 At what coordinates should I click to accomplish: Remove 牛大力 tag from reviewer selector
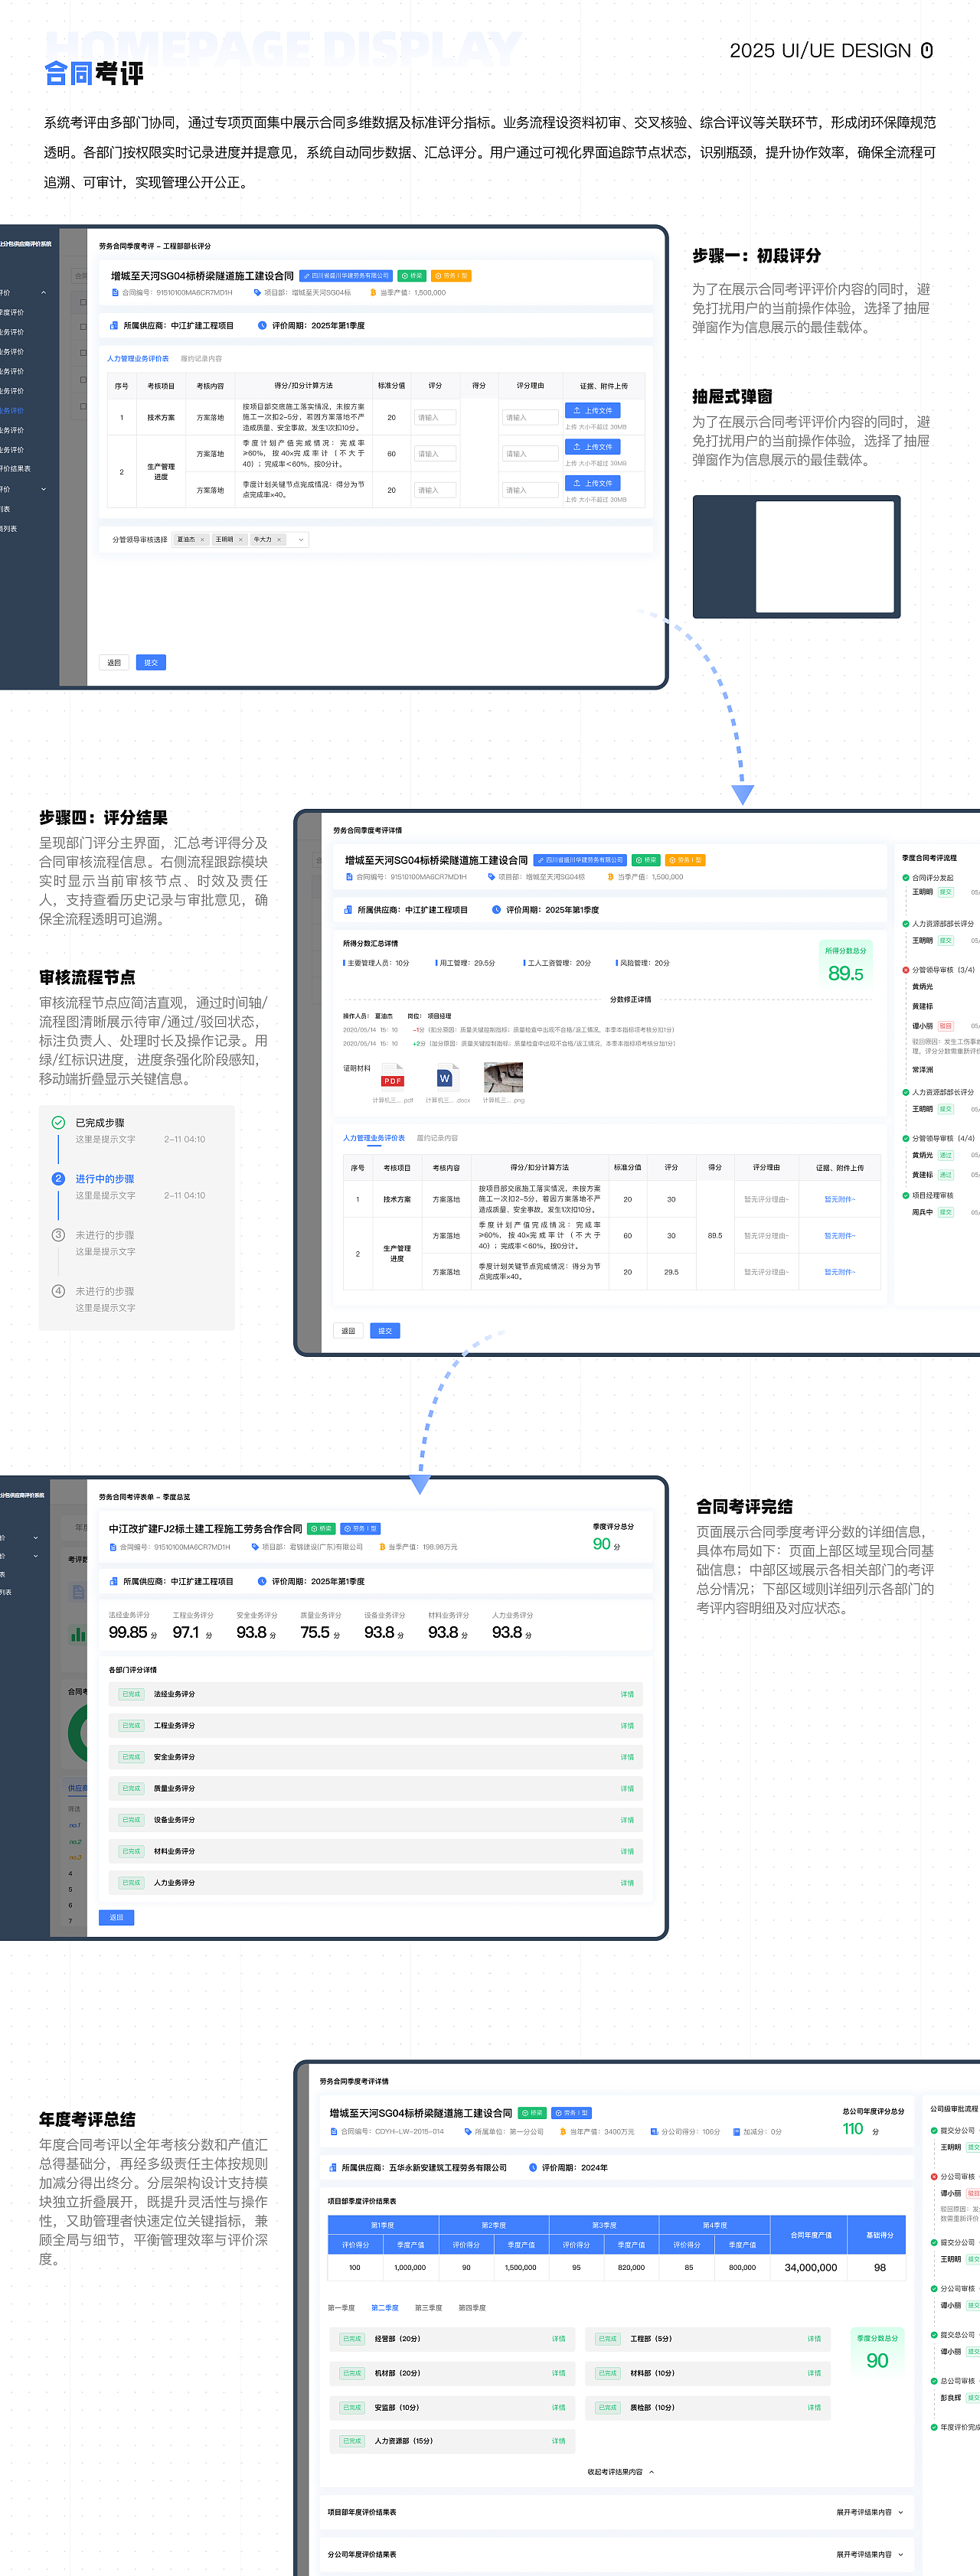(279, 540)
